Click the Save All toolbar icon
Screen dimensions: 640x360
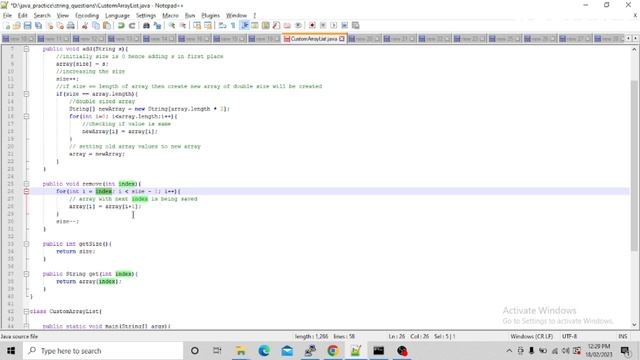[38, 25]
